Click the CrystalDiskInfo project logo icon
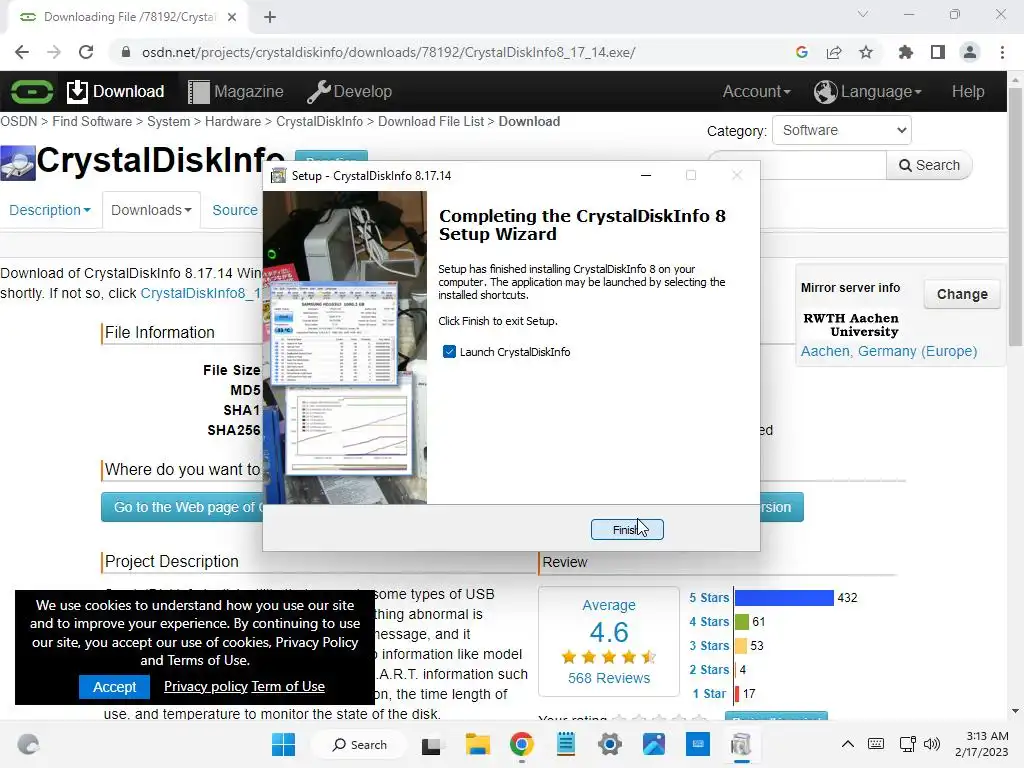 click(18, 163)
